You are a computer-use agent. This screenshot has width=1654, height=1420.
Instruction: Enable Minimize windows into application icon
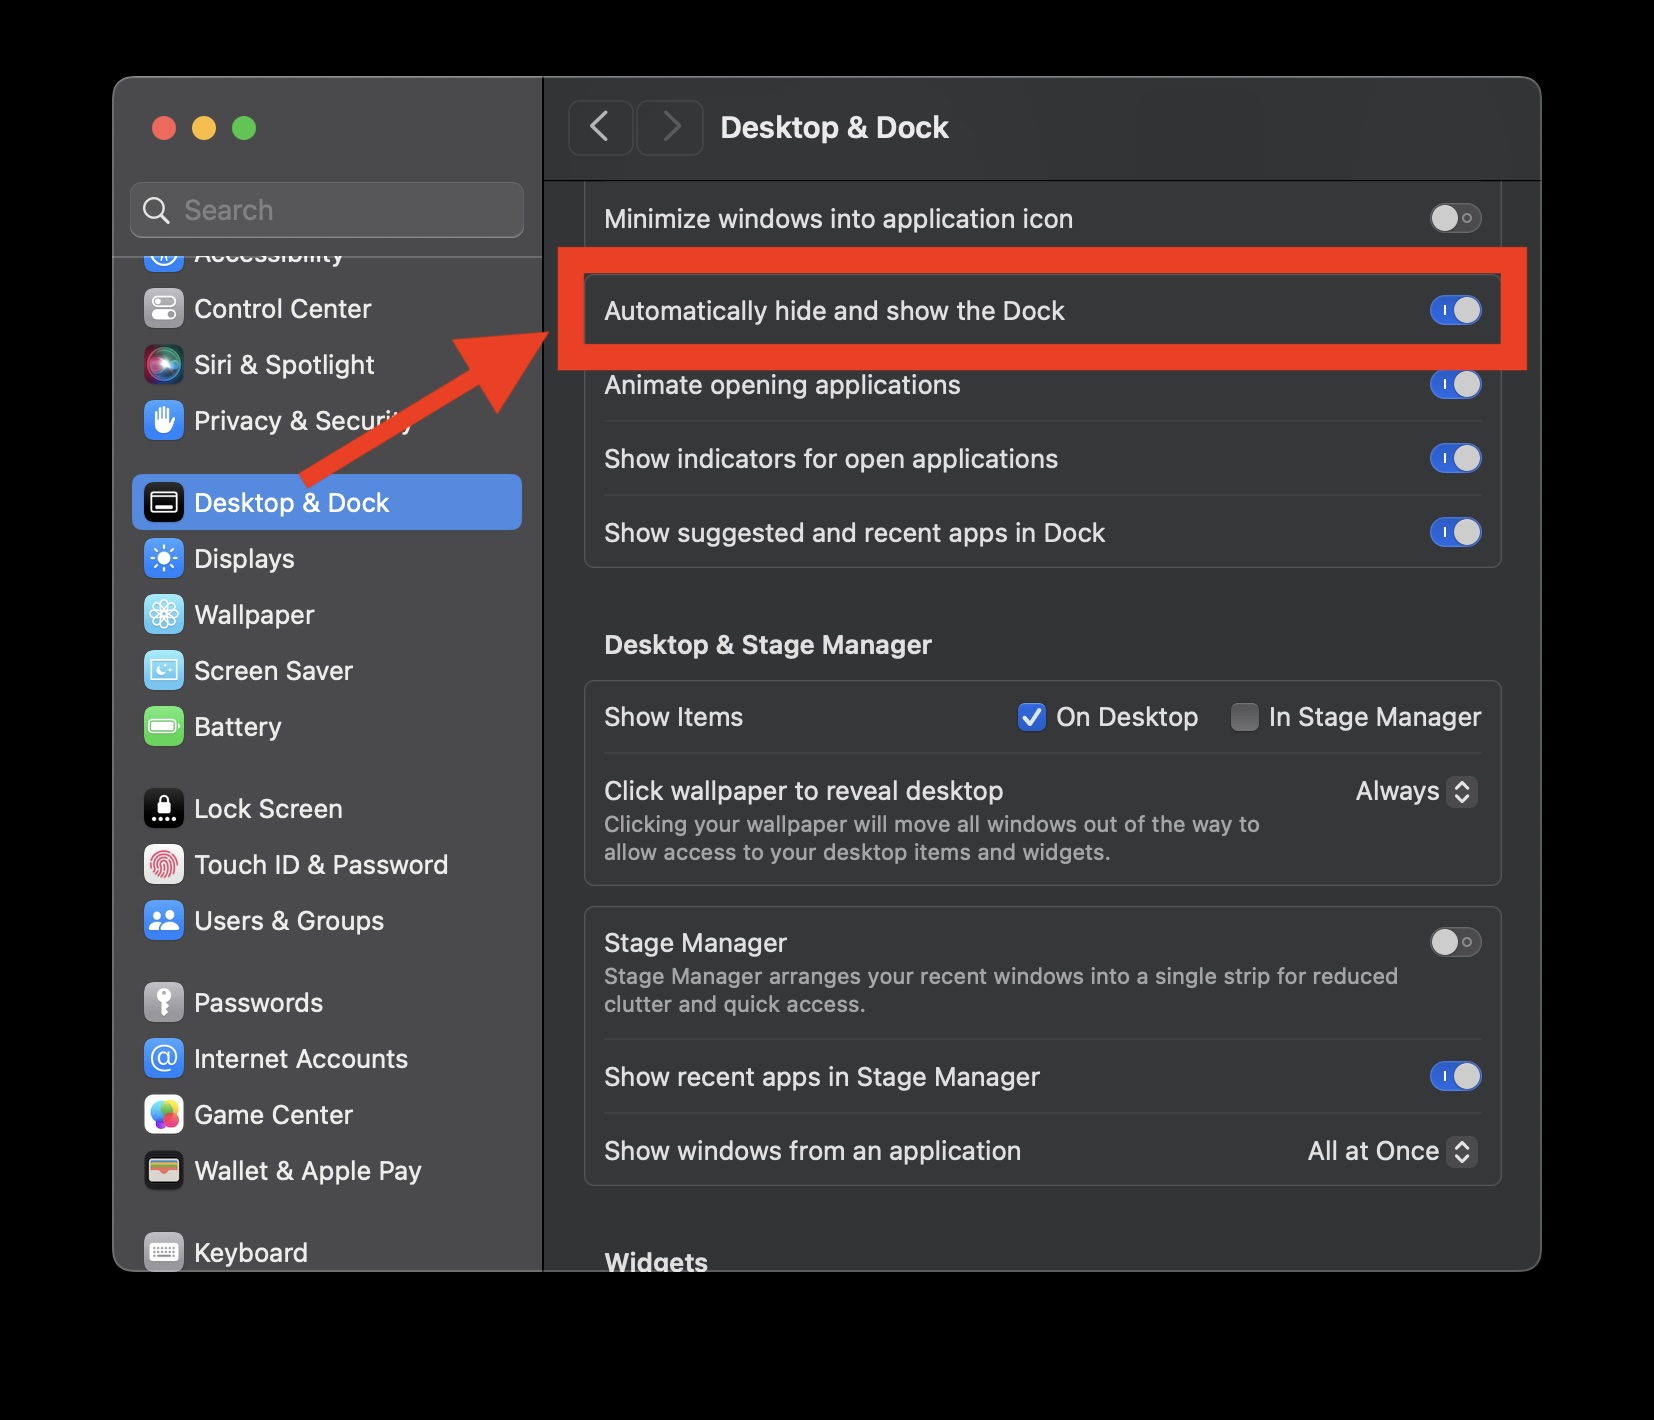(x=1455, y=218)
